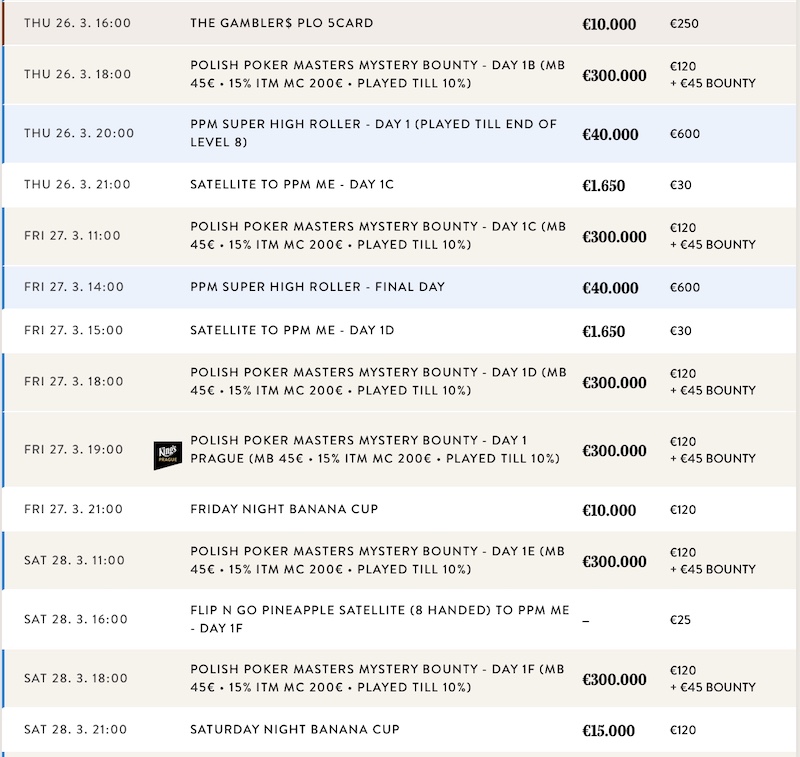Screen dimensions: 800x757
Task: Select the Friday Night Banana Cup
Action: tap(284, 509)
